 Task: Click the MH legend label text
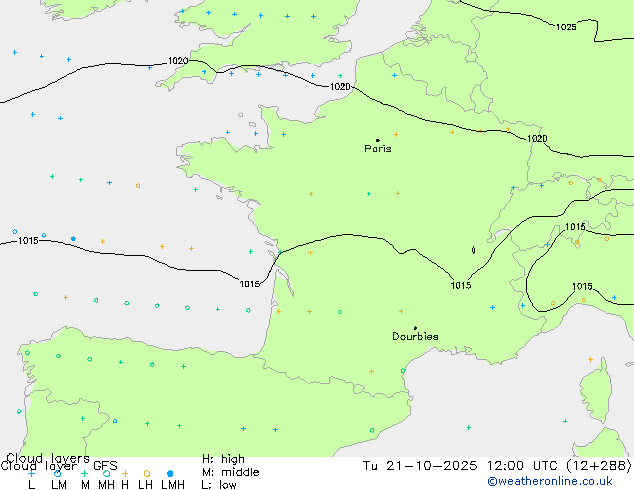[x=106, y=485]
